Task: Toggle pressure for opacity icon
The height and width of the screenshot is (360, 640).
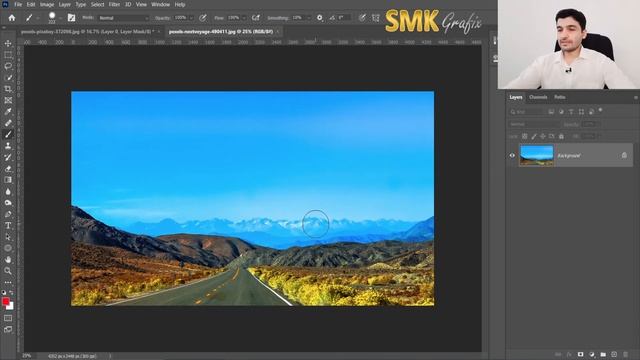Action: tap(203, 18)
